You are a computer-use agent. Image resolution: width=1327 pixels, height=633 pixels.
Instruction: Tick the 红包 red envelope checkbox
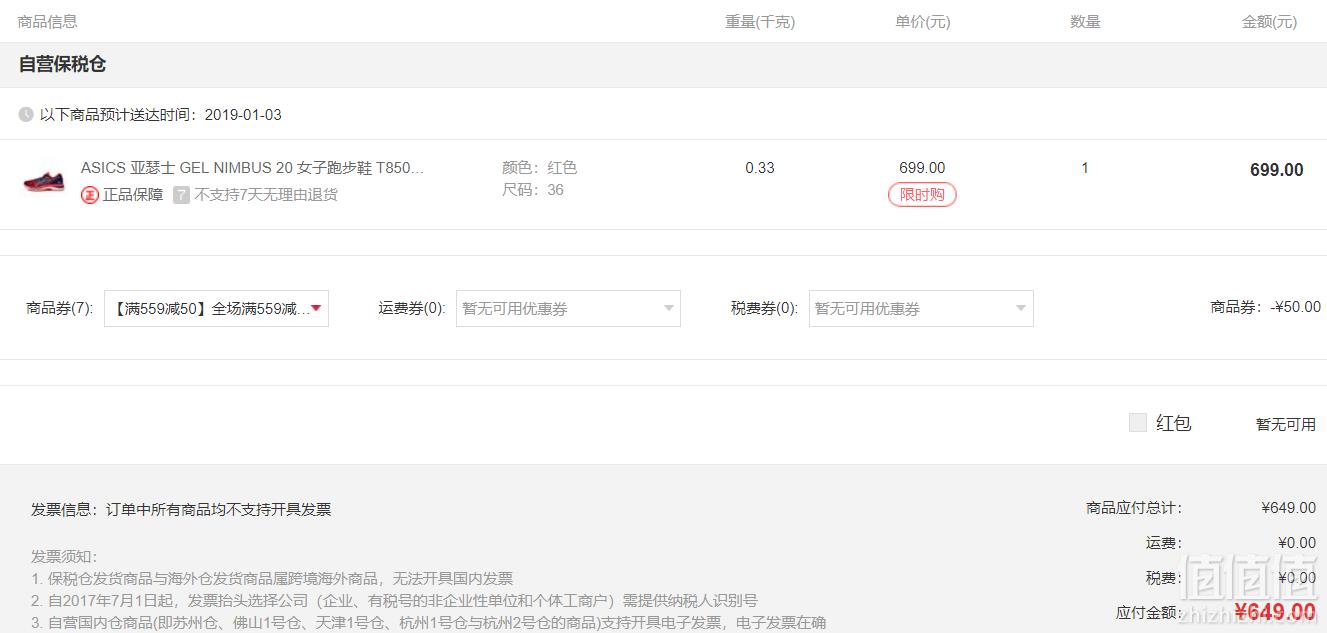(1137, 423)
